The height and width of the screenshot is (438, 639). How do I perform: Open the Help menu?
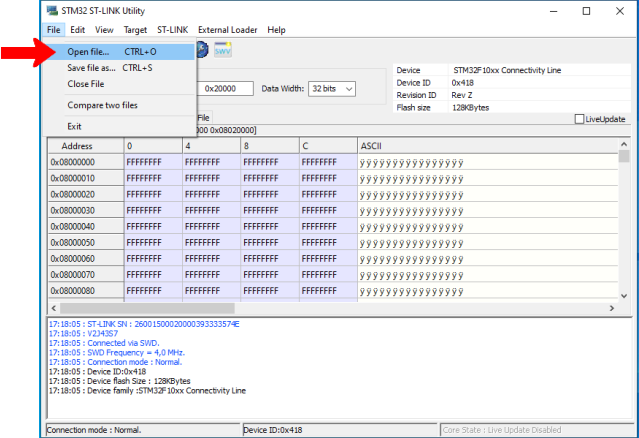277,30
